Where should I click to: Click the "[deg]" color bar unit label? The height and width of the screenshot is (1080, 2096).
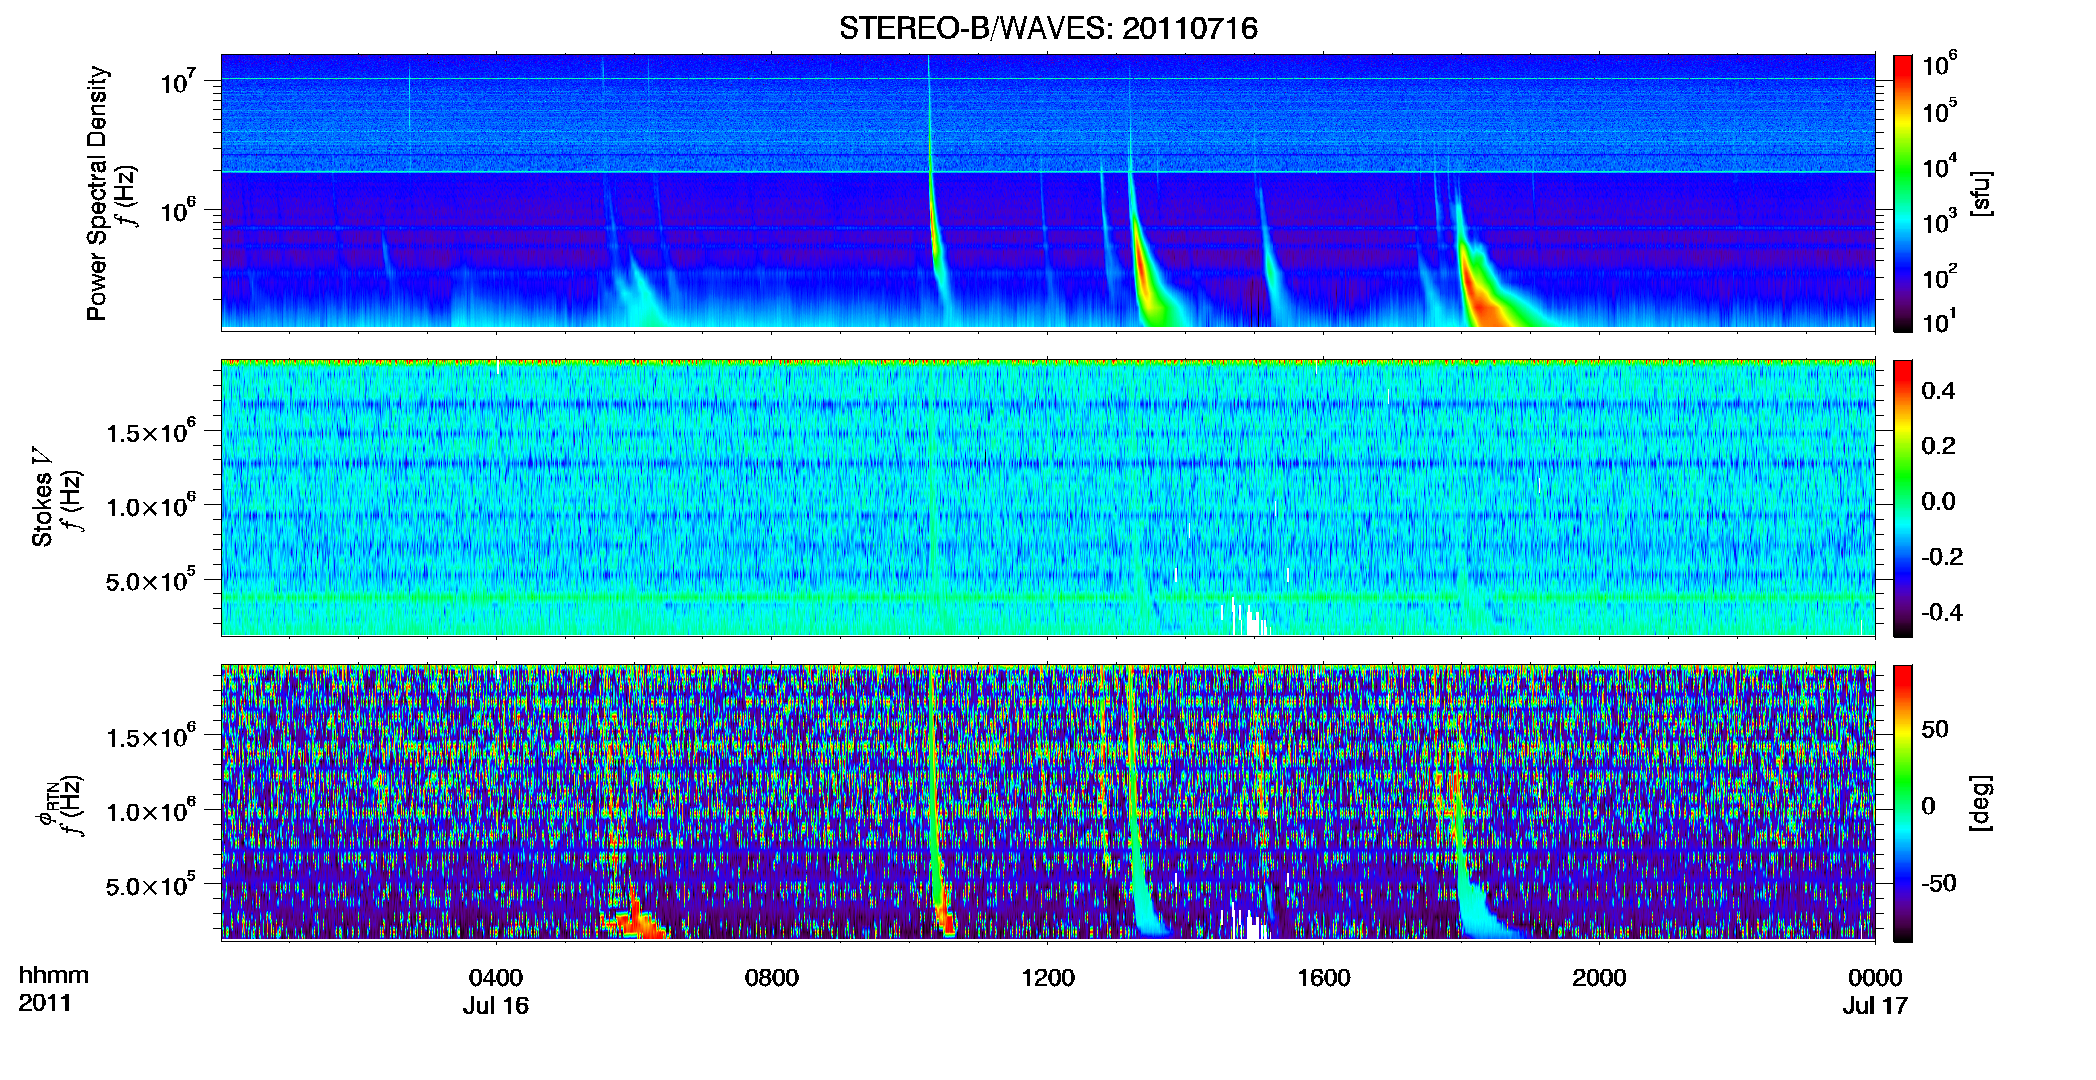point(1980,803)
